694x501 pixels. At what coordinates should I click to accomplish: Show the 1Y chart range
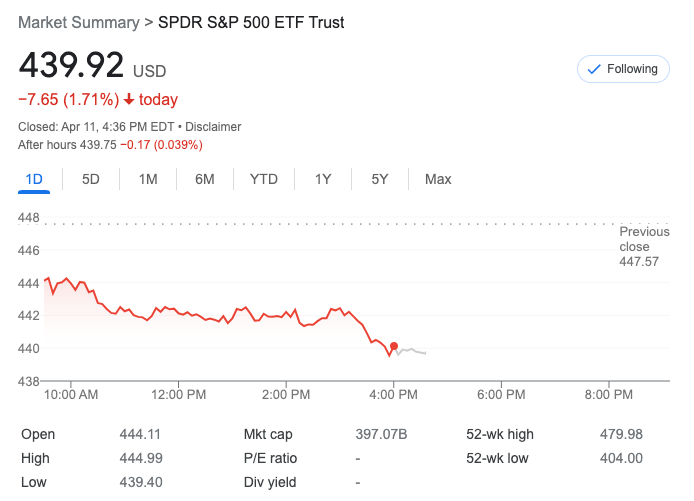(323, 179)
